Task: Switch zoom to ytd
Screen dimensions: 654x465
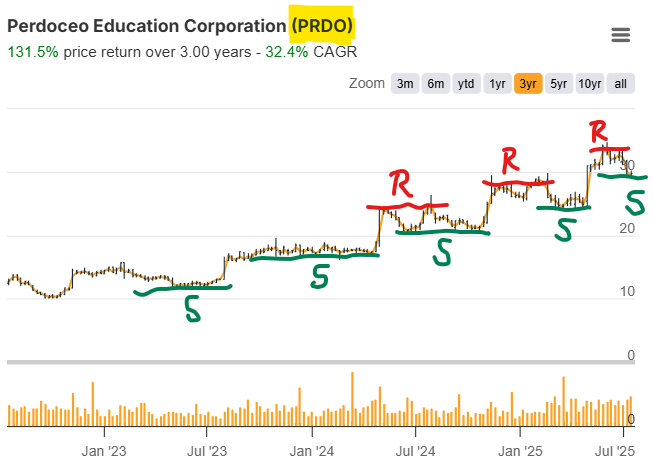Action: click(x=466, y=84)
